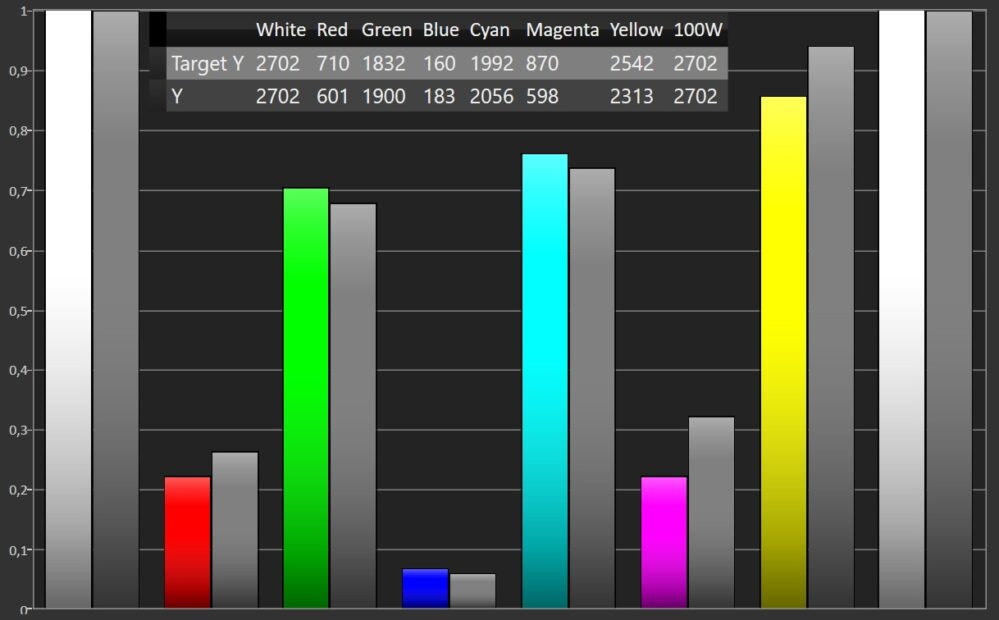Click the gray target bar beside yellow
The image size is (999, 620).
coord(831,327)
